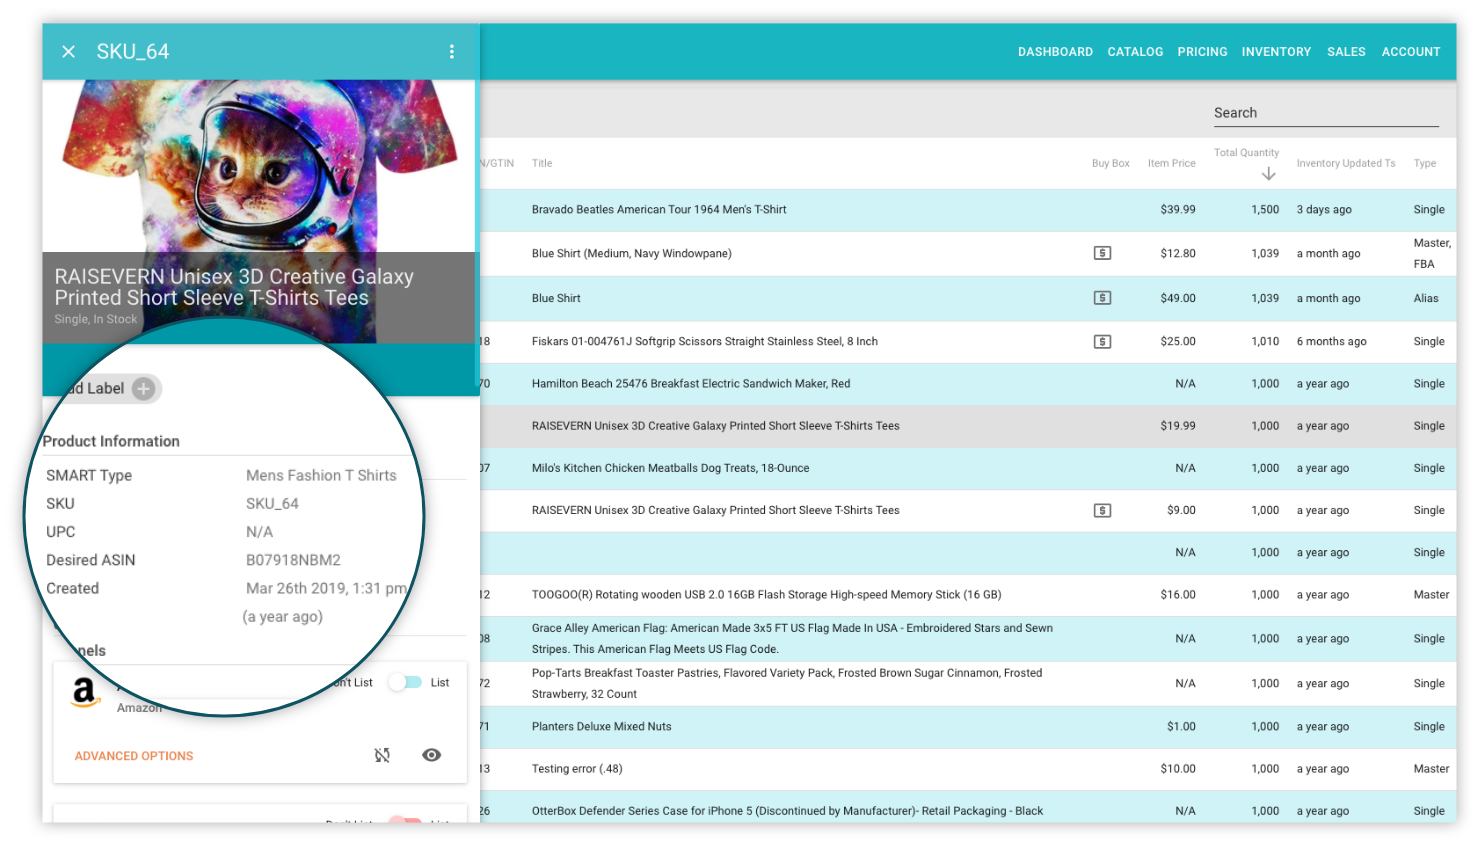
Task: Select the Bravado Beatles American Tour T-Shirt row
Action: (967, 210)
